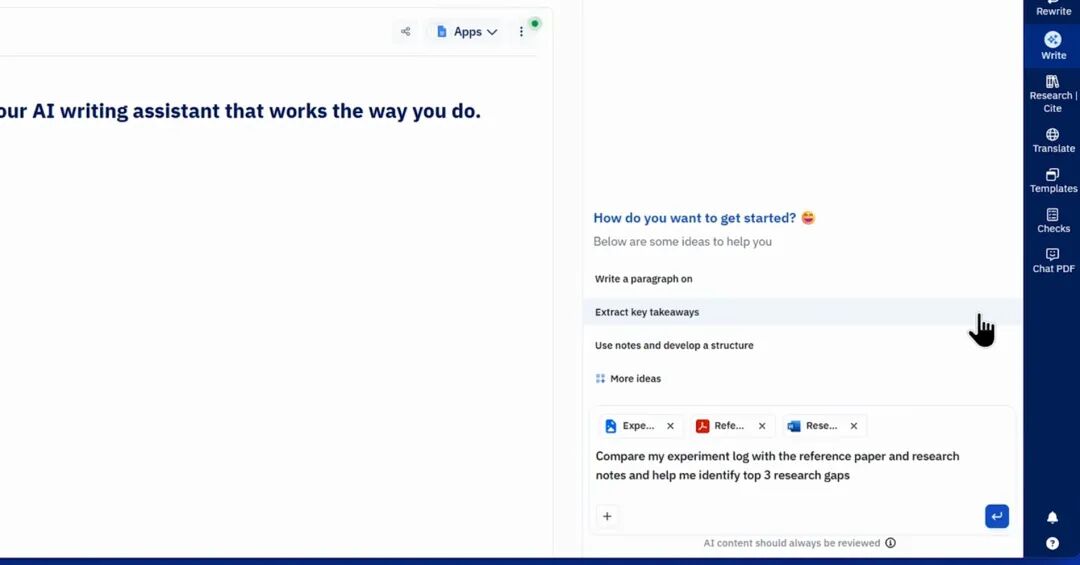This screenshot has width=1080, height=565.
Task: Open the Rewrite tool in sidebar
Action: (x=1053, y=8)
